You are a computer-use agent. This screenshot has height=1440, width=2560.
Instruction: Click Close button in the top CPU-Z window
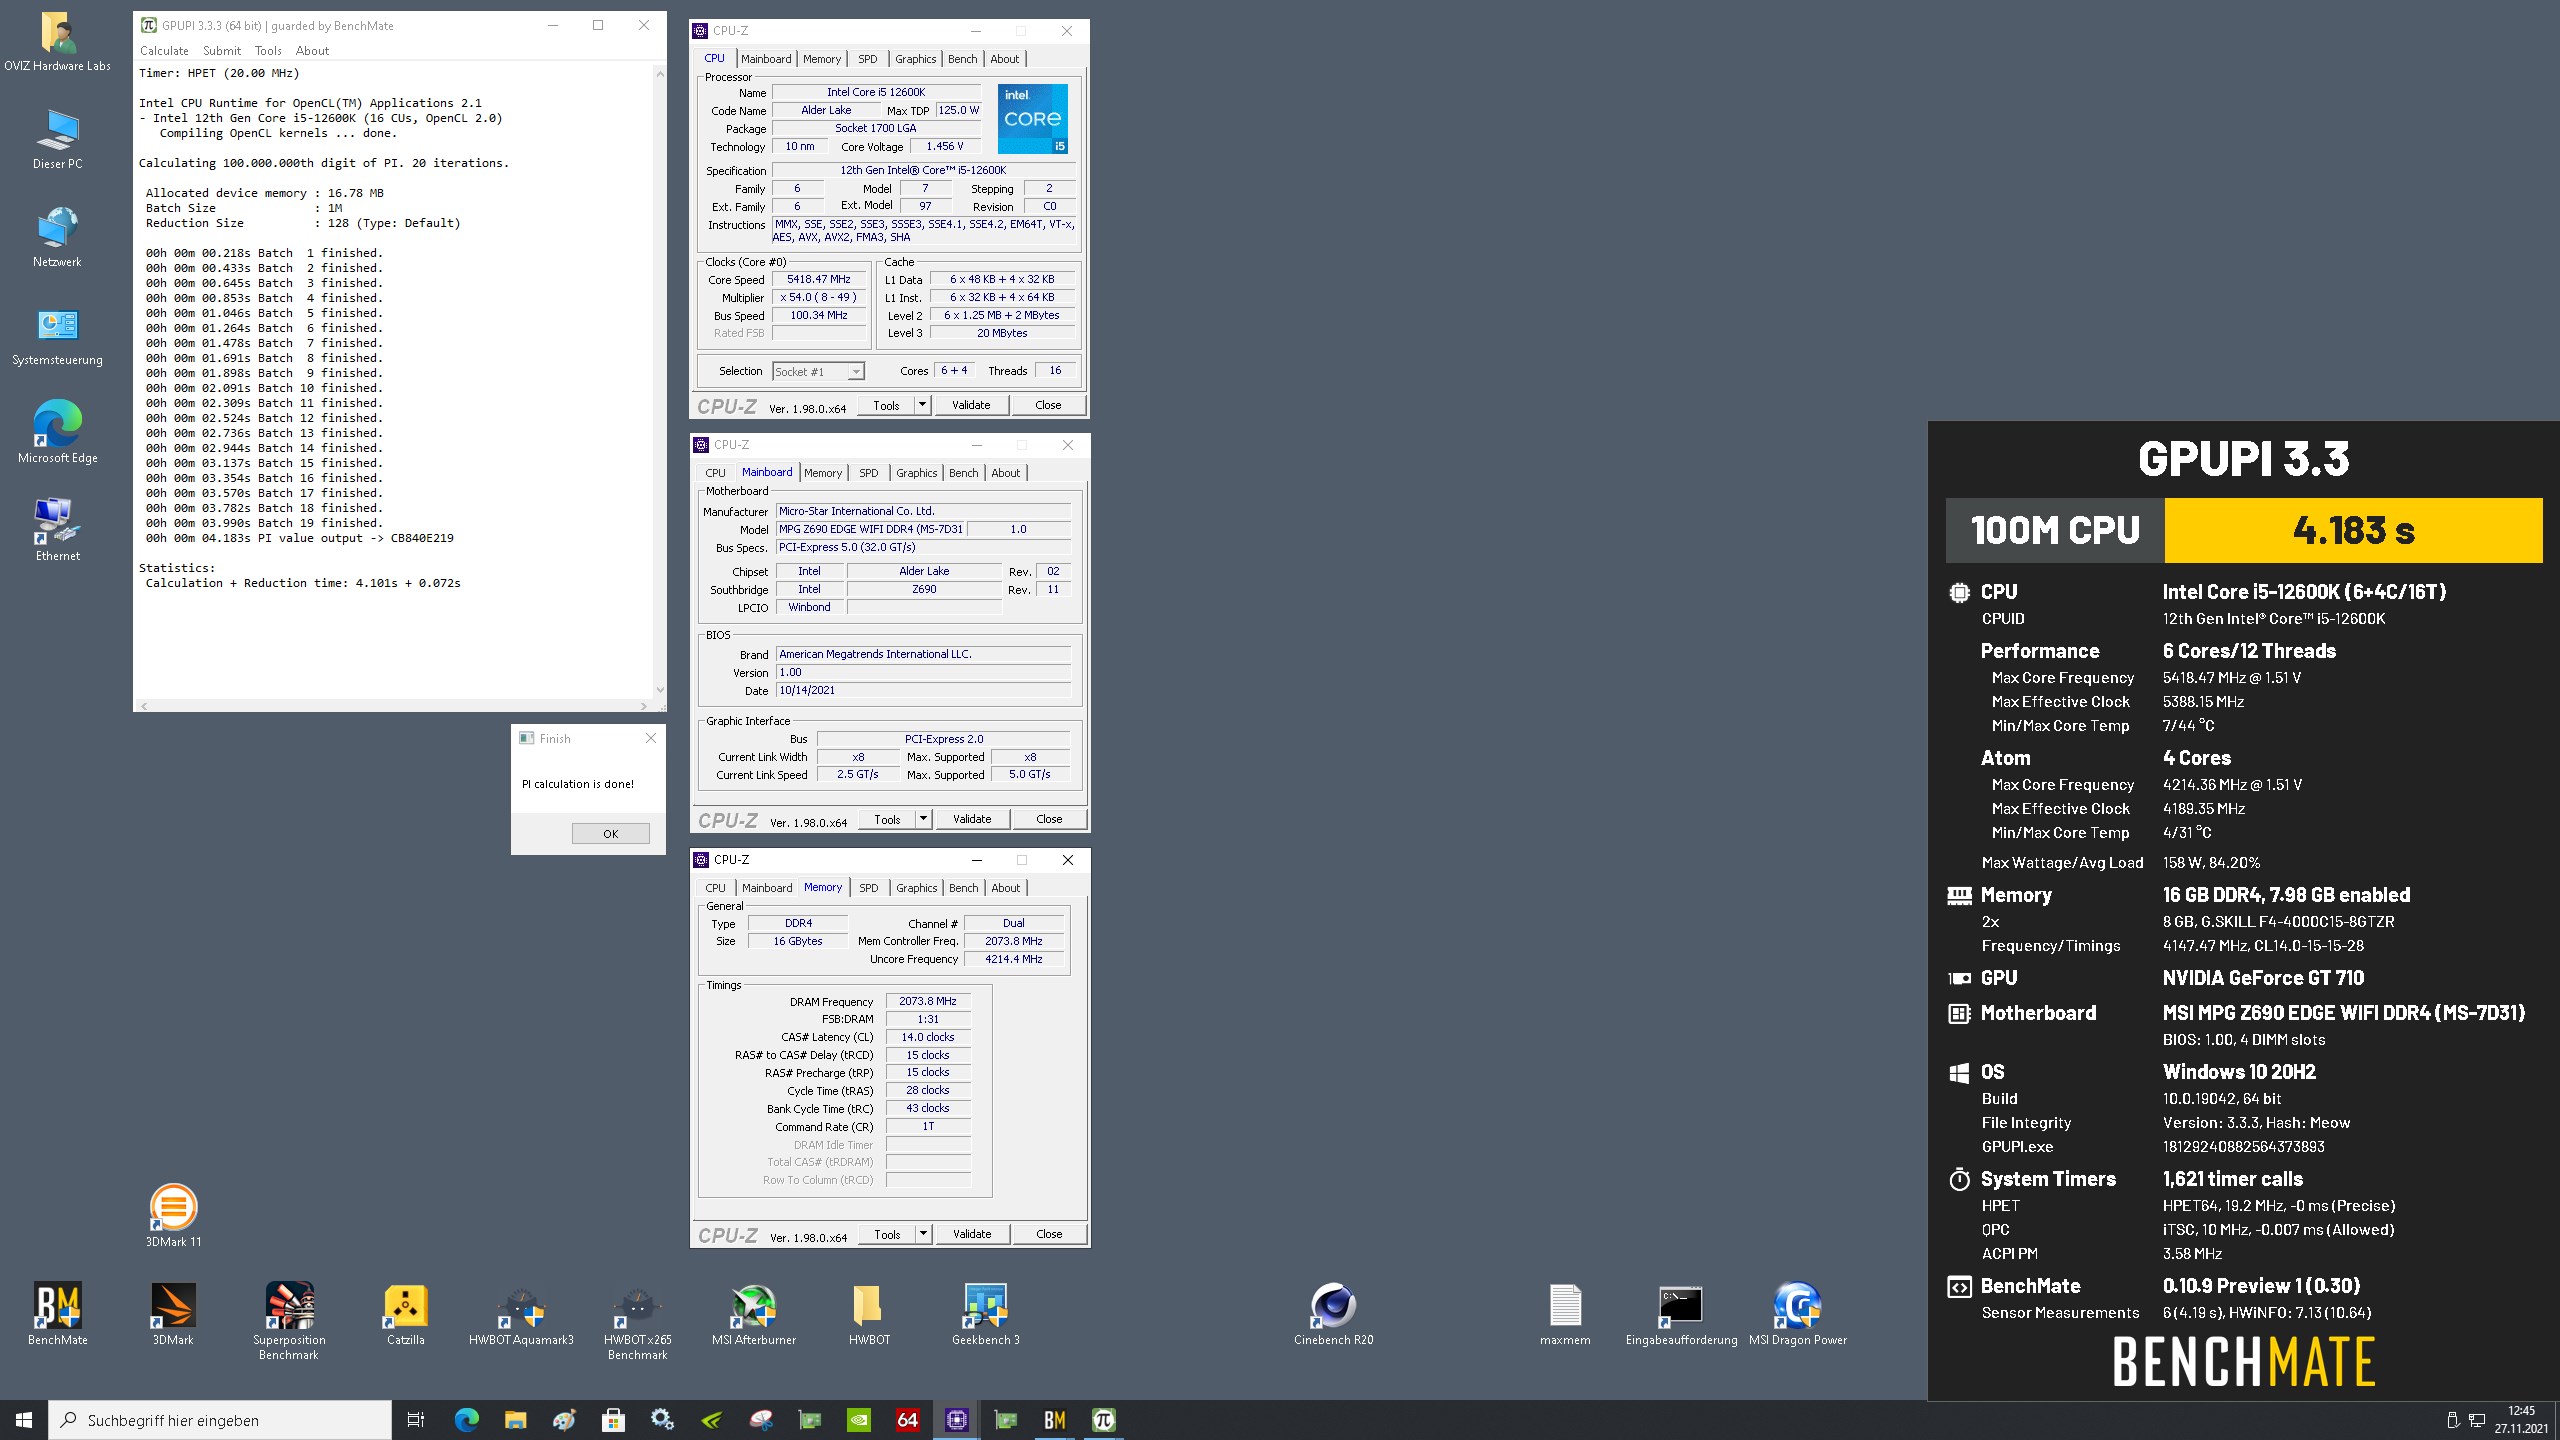pyautogui.click(x=1048, y=405)
